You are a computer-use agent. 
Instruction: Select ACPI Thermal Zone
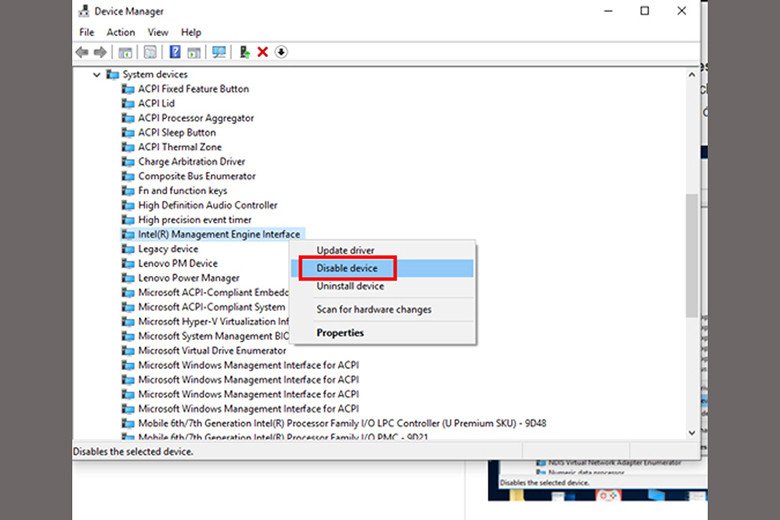180,147
